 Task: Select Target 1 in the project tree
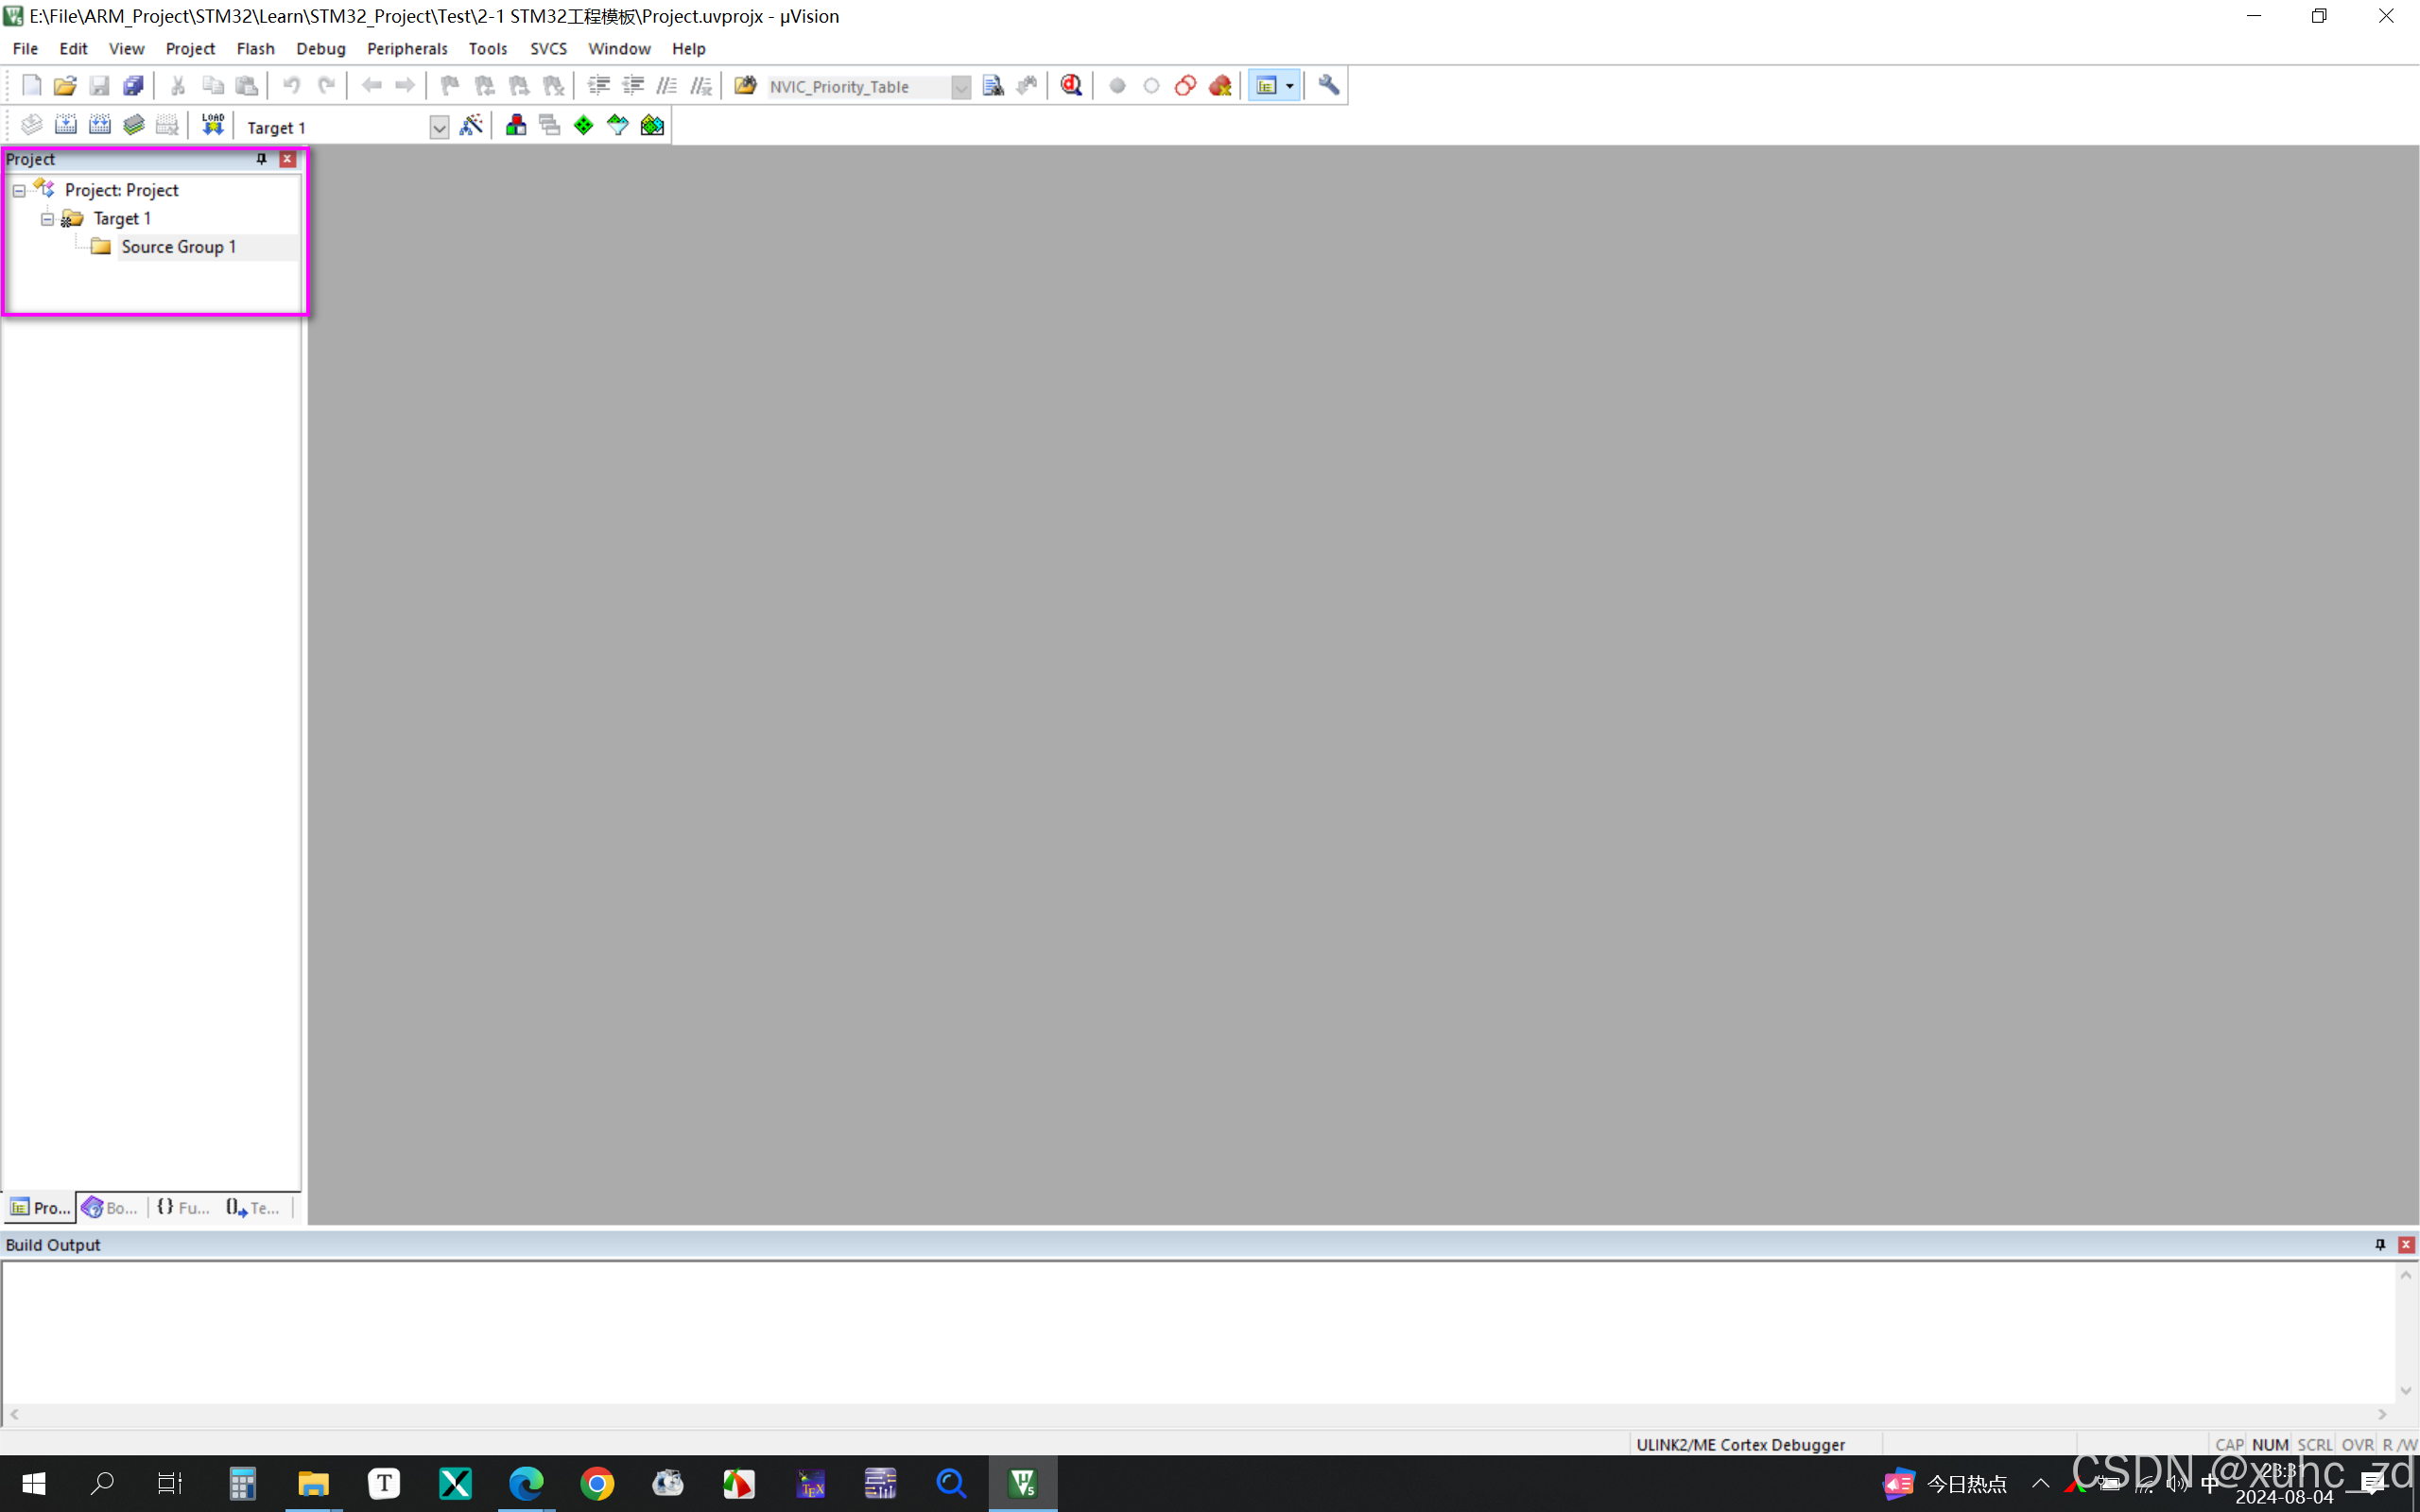pos(122,218)
